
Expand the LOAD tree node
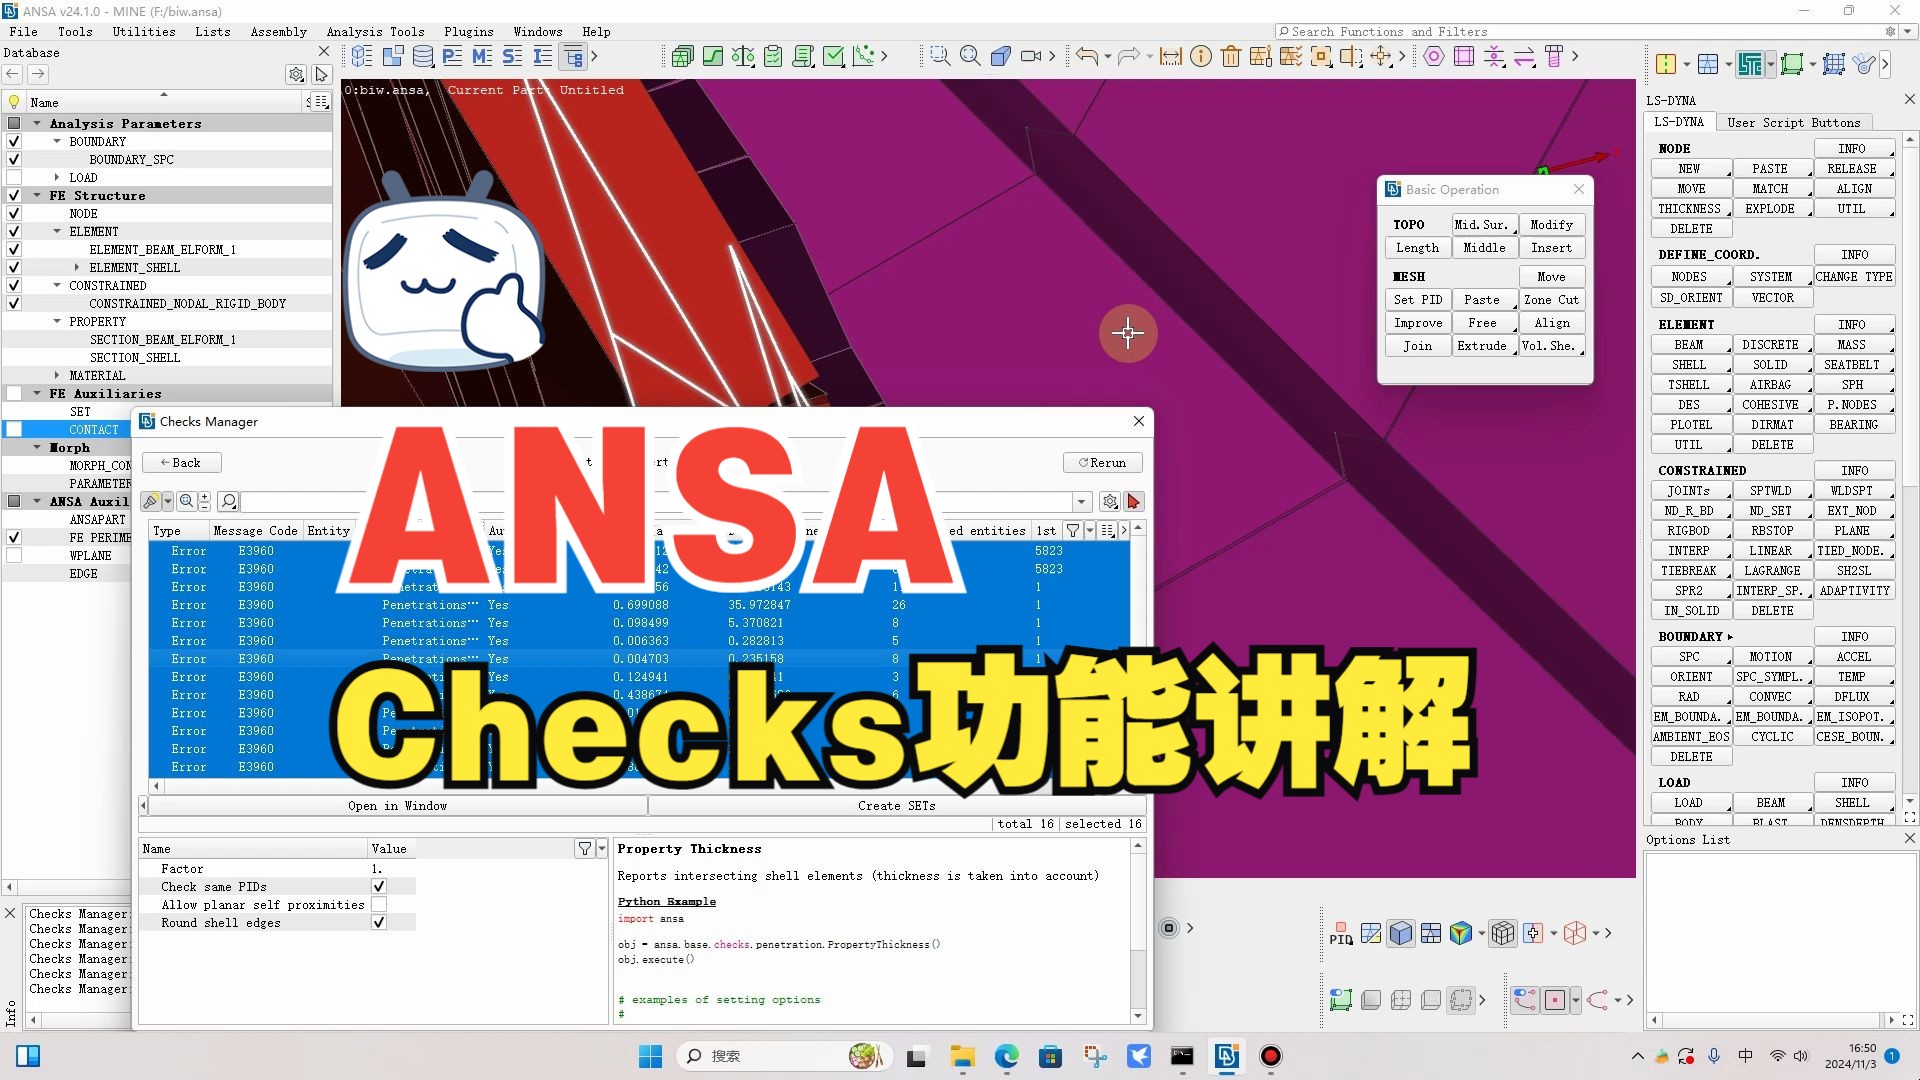[57, 178]
